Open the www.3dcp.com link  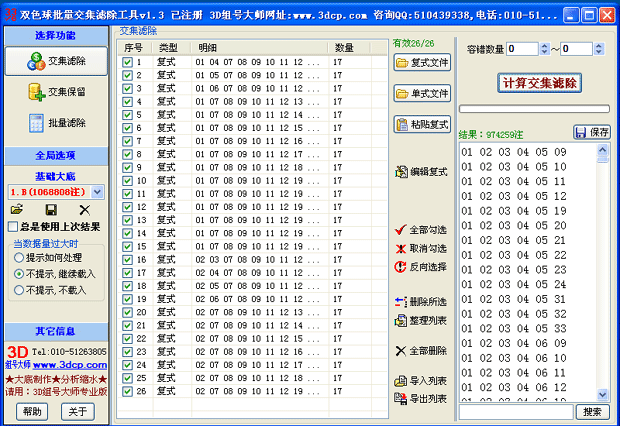pyautogui.click(x=63, y=364)
